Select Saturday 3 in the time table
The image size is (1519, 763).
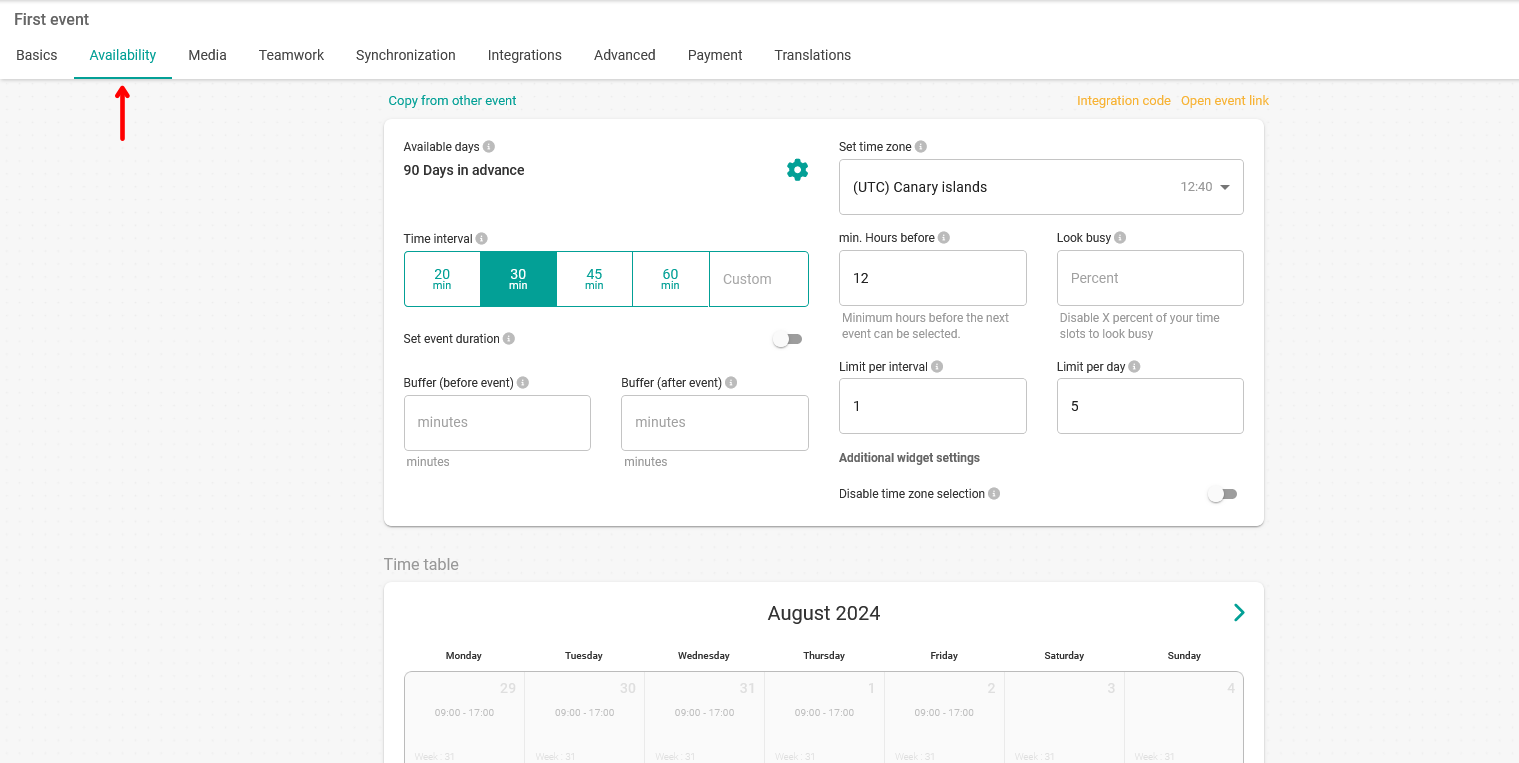1065,717
